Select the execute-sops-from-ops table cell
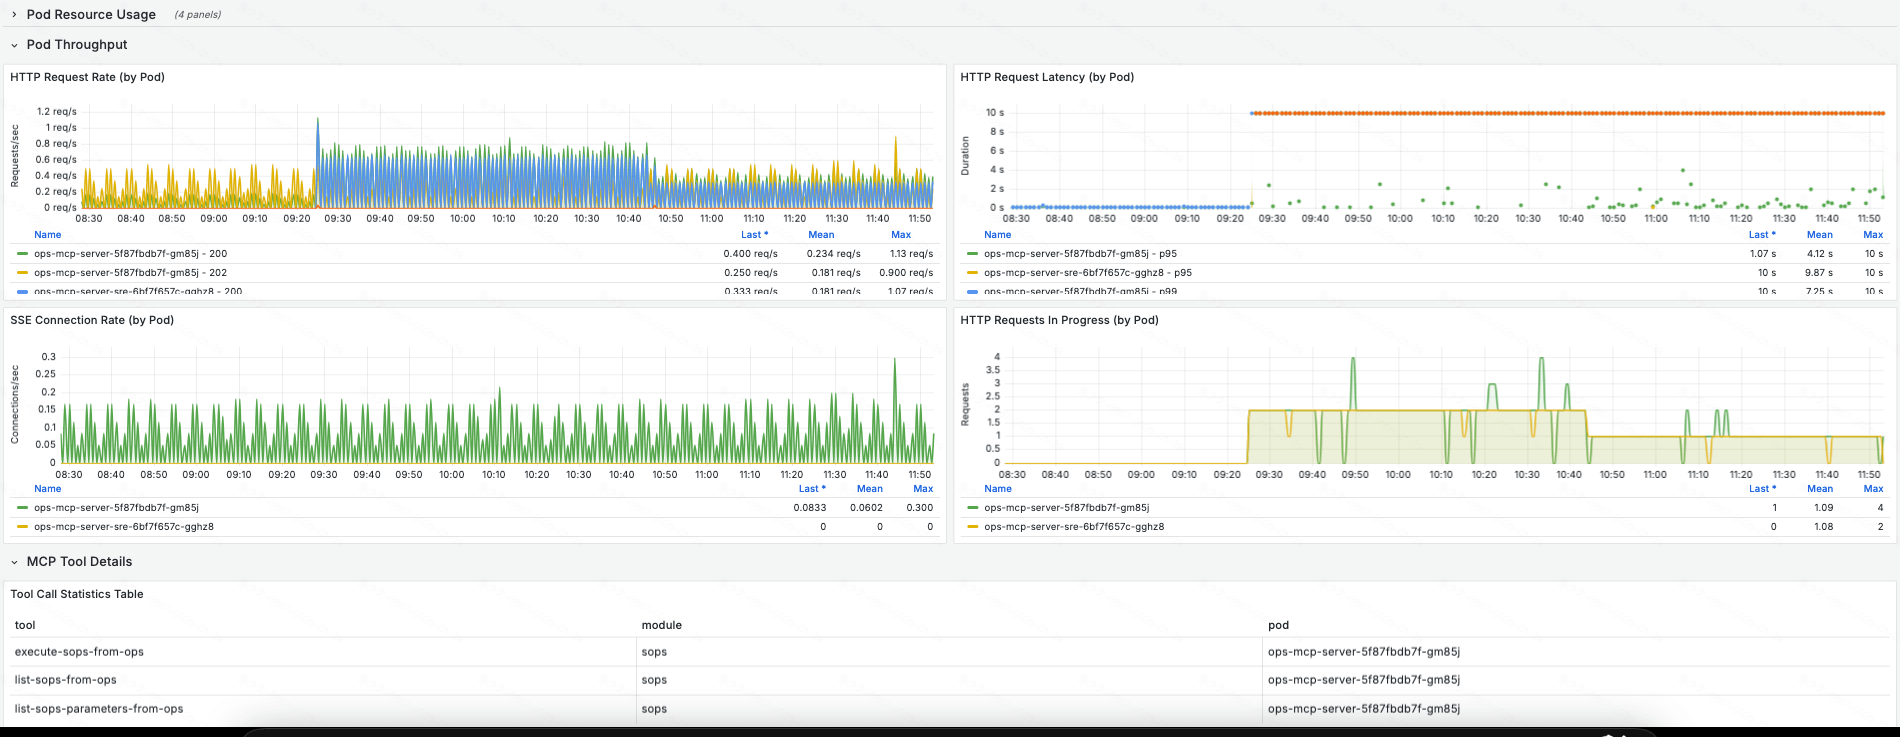Image resolution: width=1900 pixels, height=737 pixels. point(79,652)
